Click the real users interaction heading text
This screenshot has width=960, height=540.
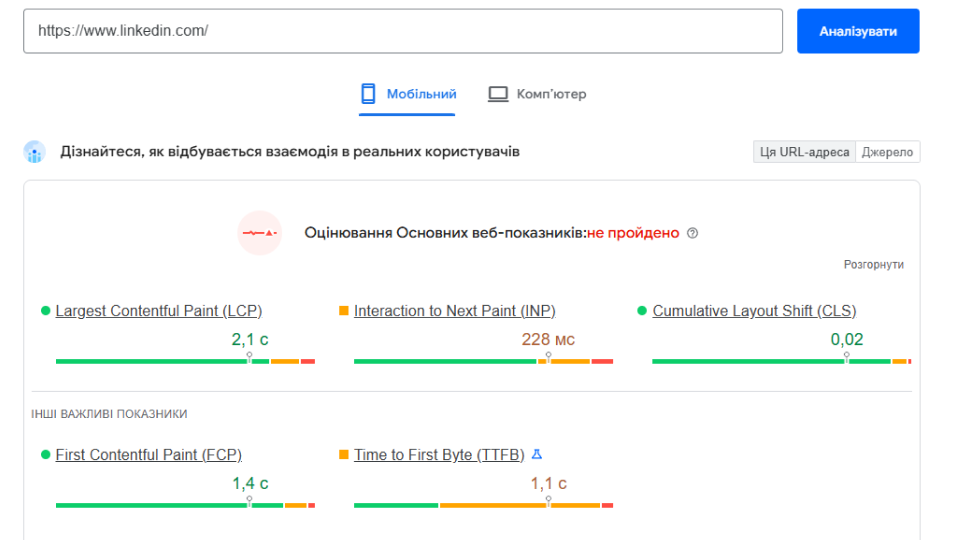(290, 152)
